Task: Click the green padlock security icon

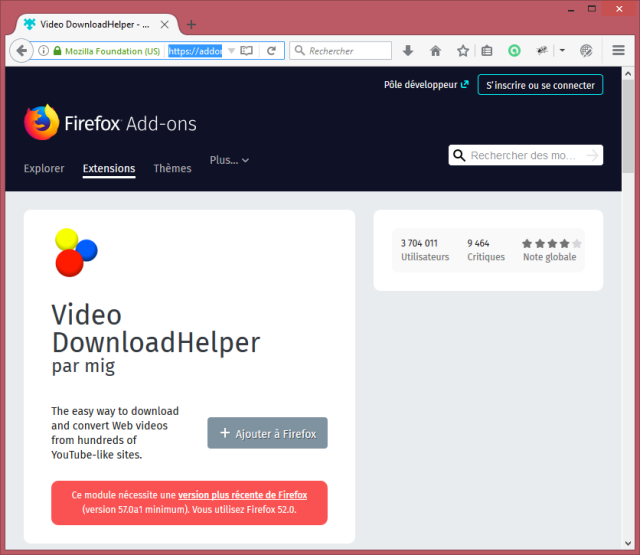Action: (57, 51)
